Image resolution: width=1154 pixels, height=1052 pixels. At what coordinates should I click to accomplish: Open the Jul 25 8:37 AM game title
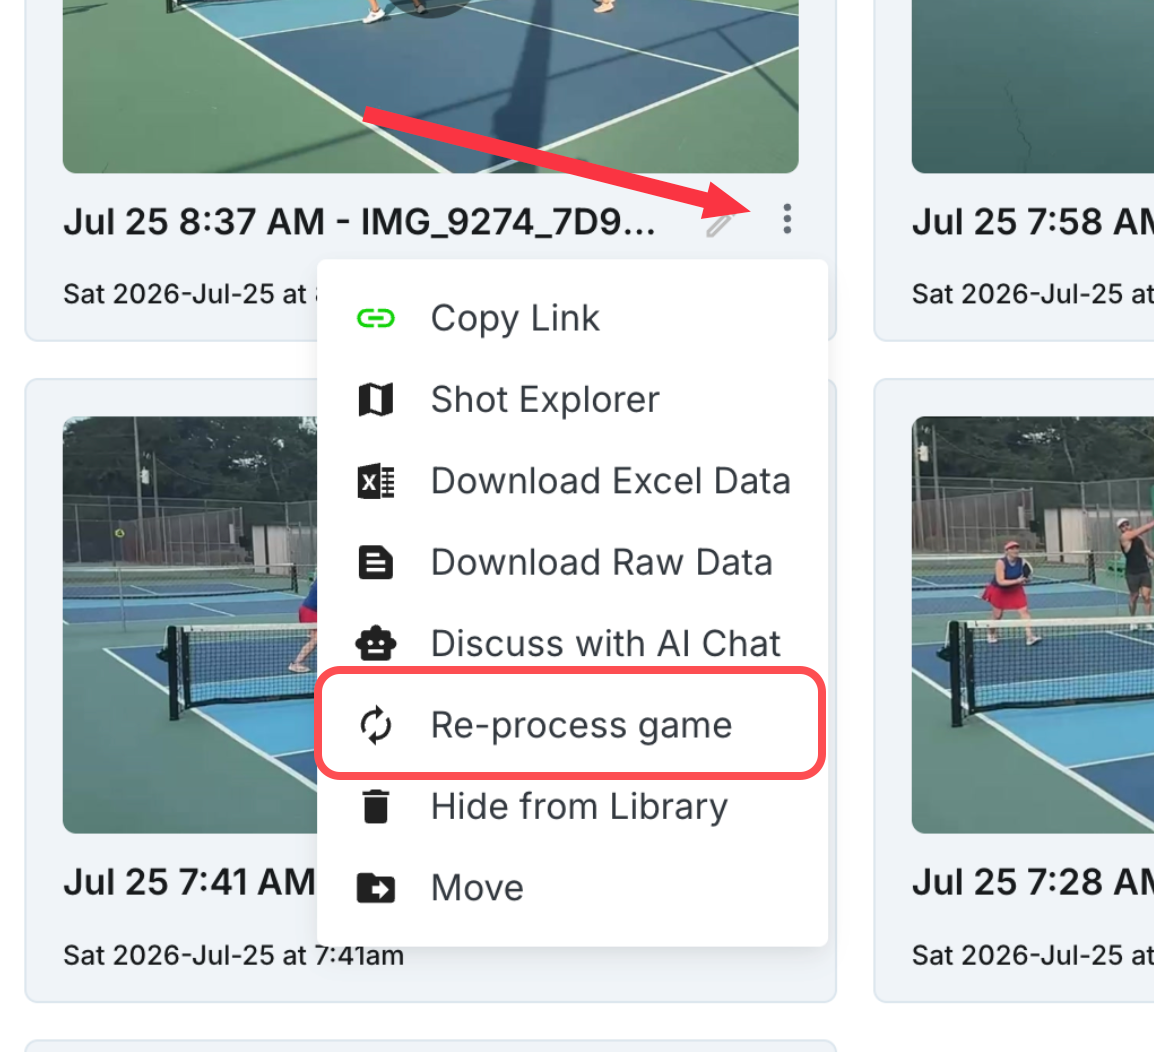click(359, 222)
